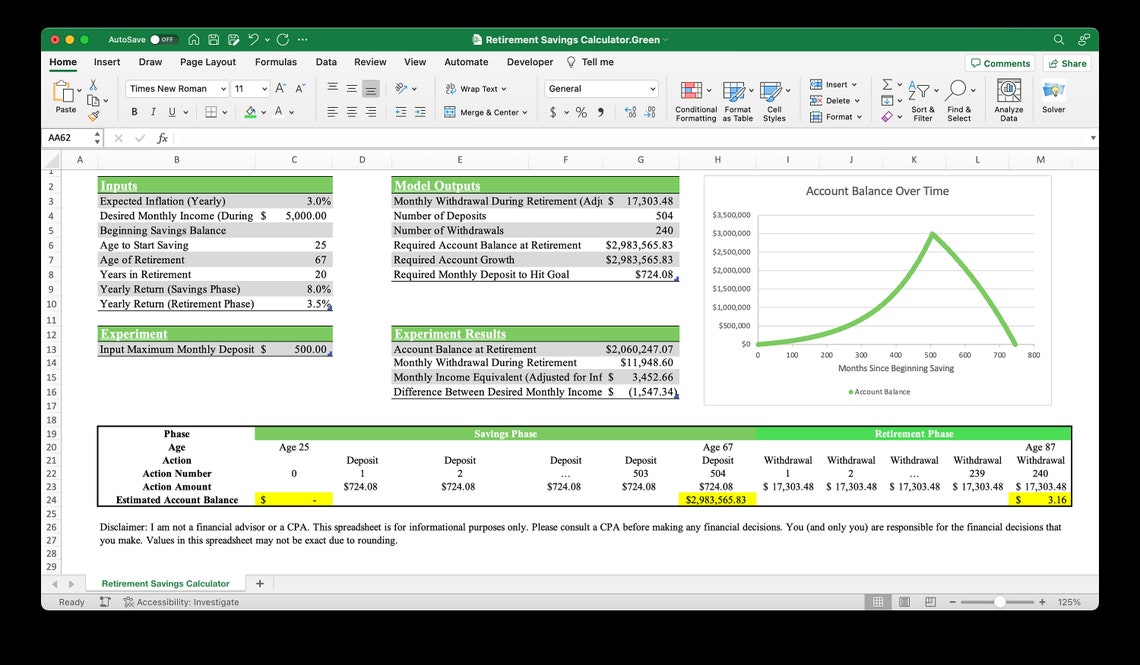1140x665 pixels.
Task: Switch to Normal view in status bar
Action: [x=878, y=602]
